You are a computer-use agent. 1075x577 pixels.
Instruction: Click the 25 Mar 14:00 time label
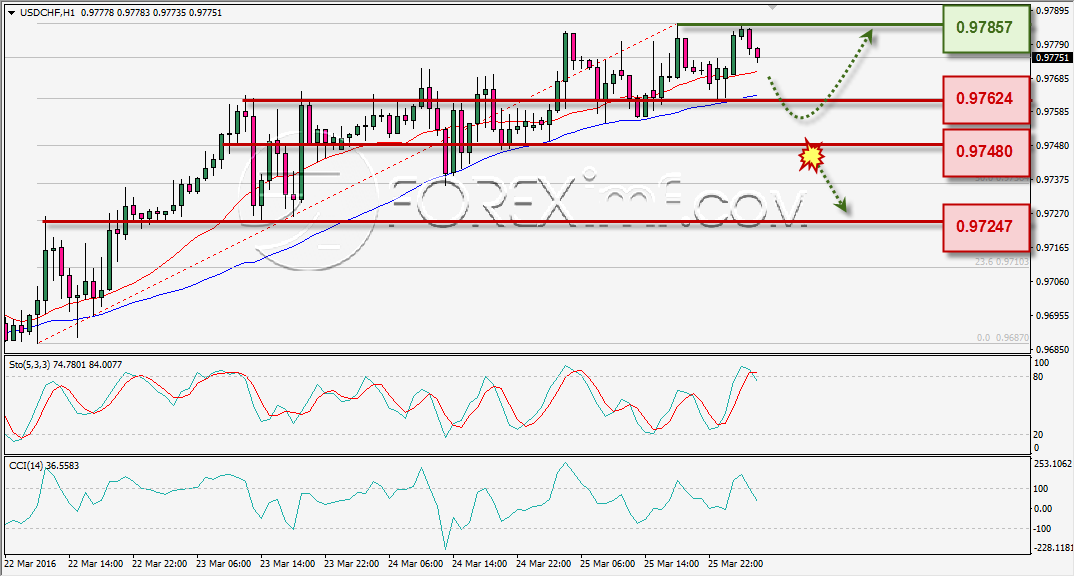coord(671,564)
